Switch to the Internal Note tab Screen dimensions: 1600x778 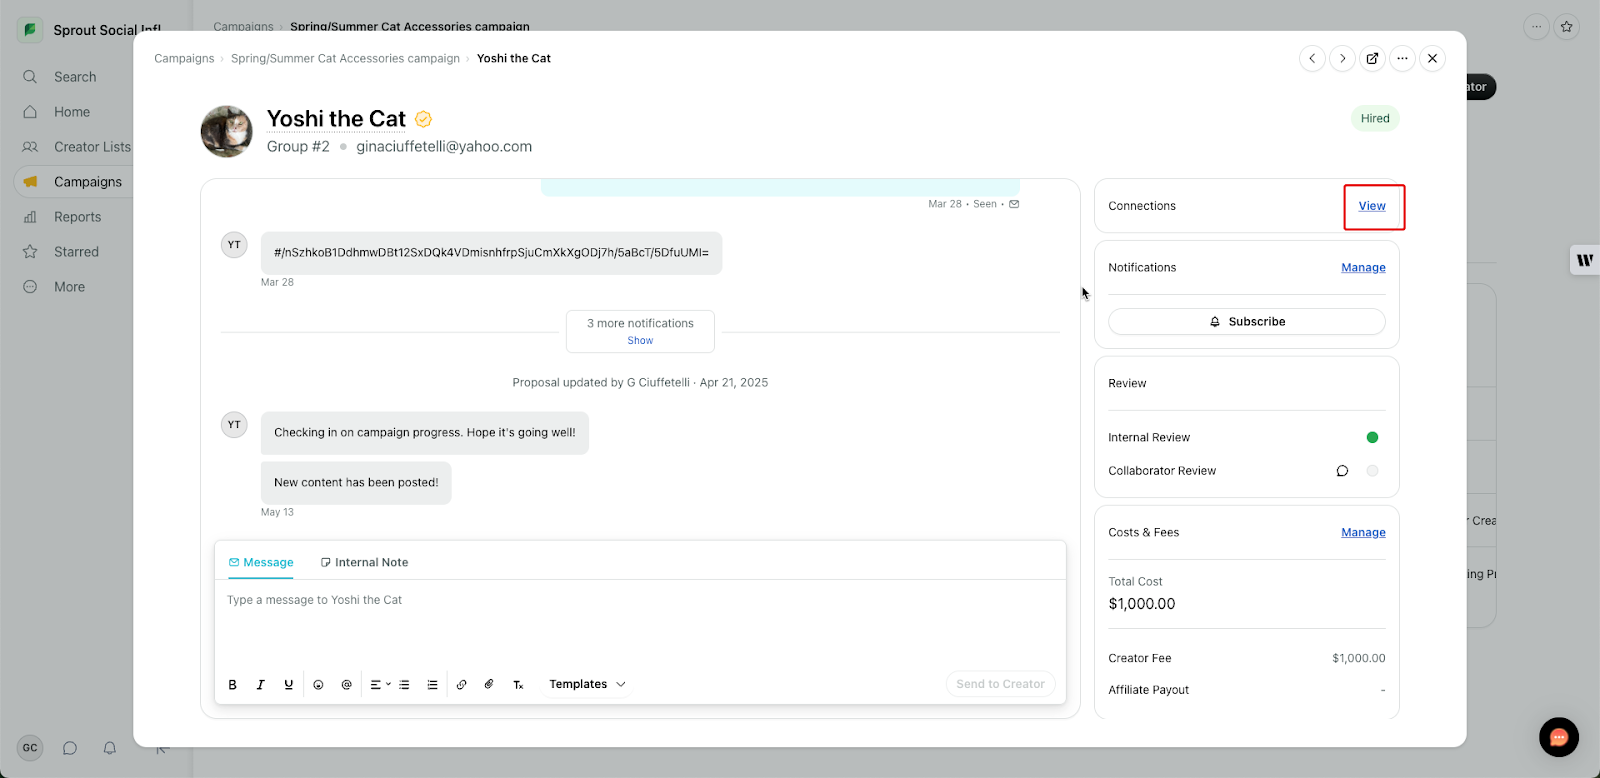pos(364,562)
